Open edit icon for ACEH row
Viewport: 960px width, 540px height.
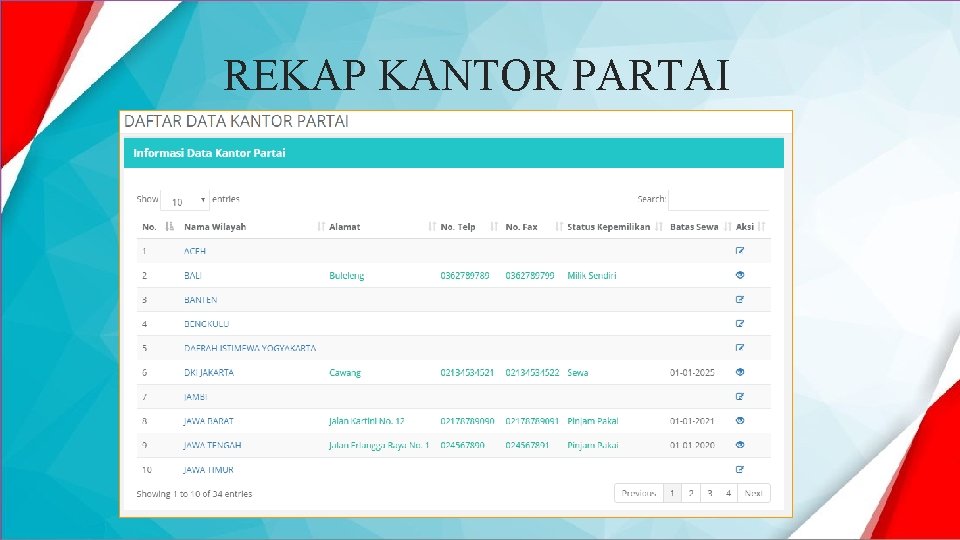coord(740,250)
